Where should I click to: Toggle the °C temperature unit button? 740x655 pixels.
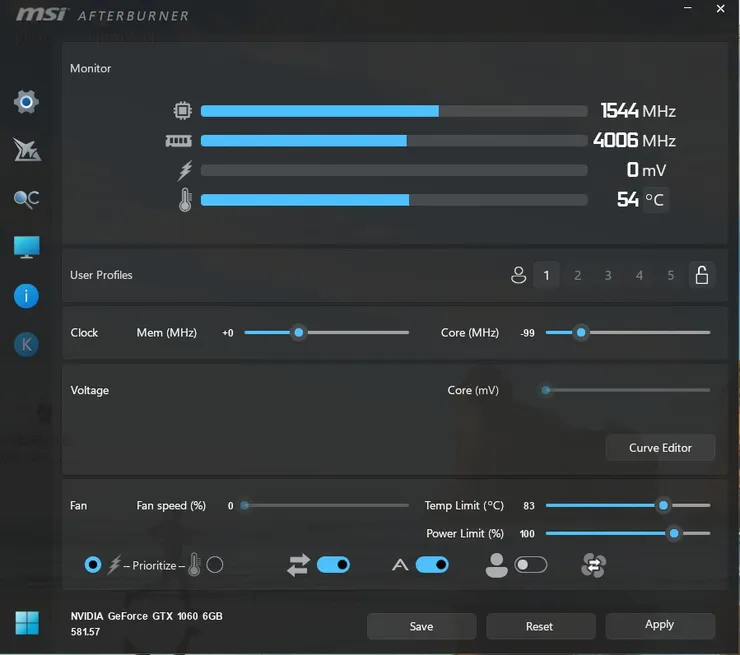pos(655,200)
